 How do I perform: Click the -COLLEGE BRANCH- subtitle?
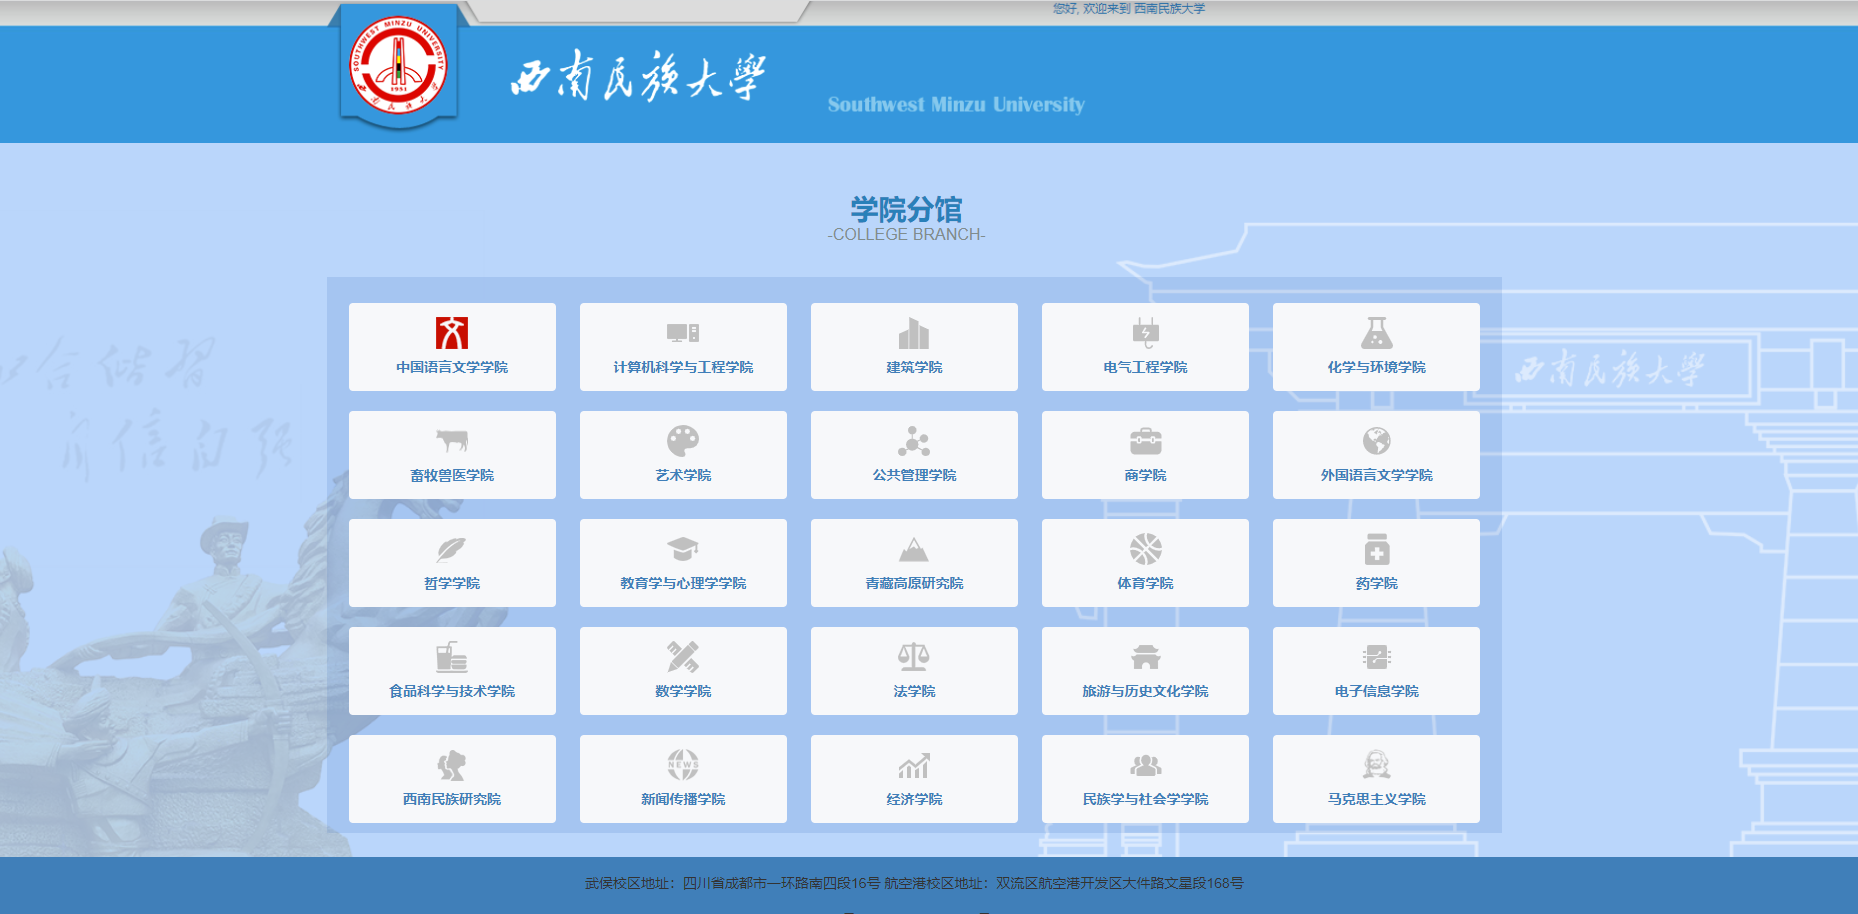[906, 234]
